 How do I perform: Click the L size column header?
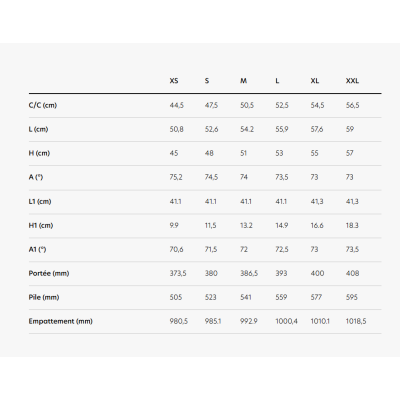277,81
